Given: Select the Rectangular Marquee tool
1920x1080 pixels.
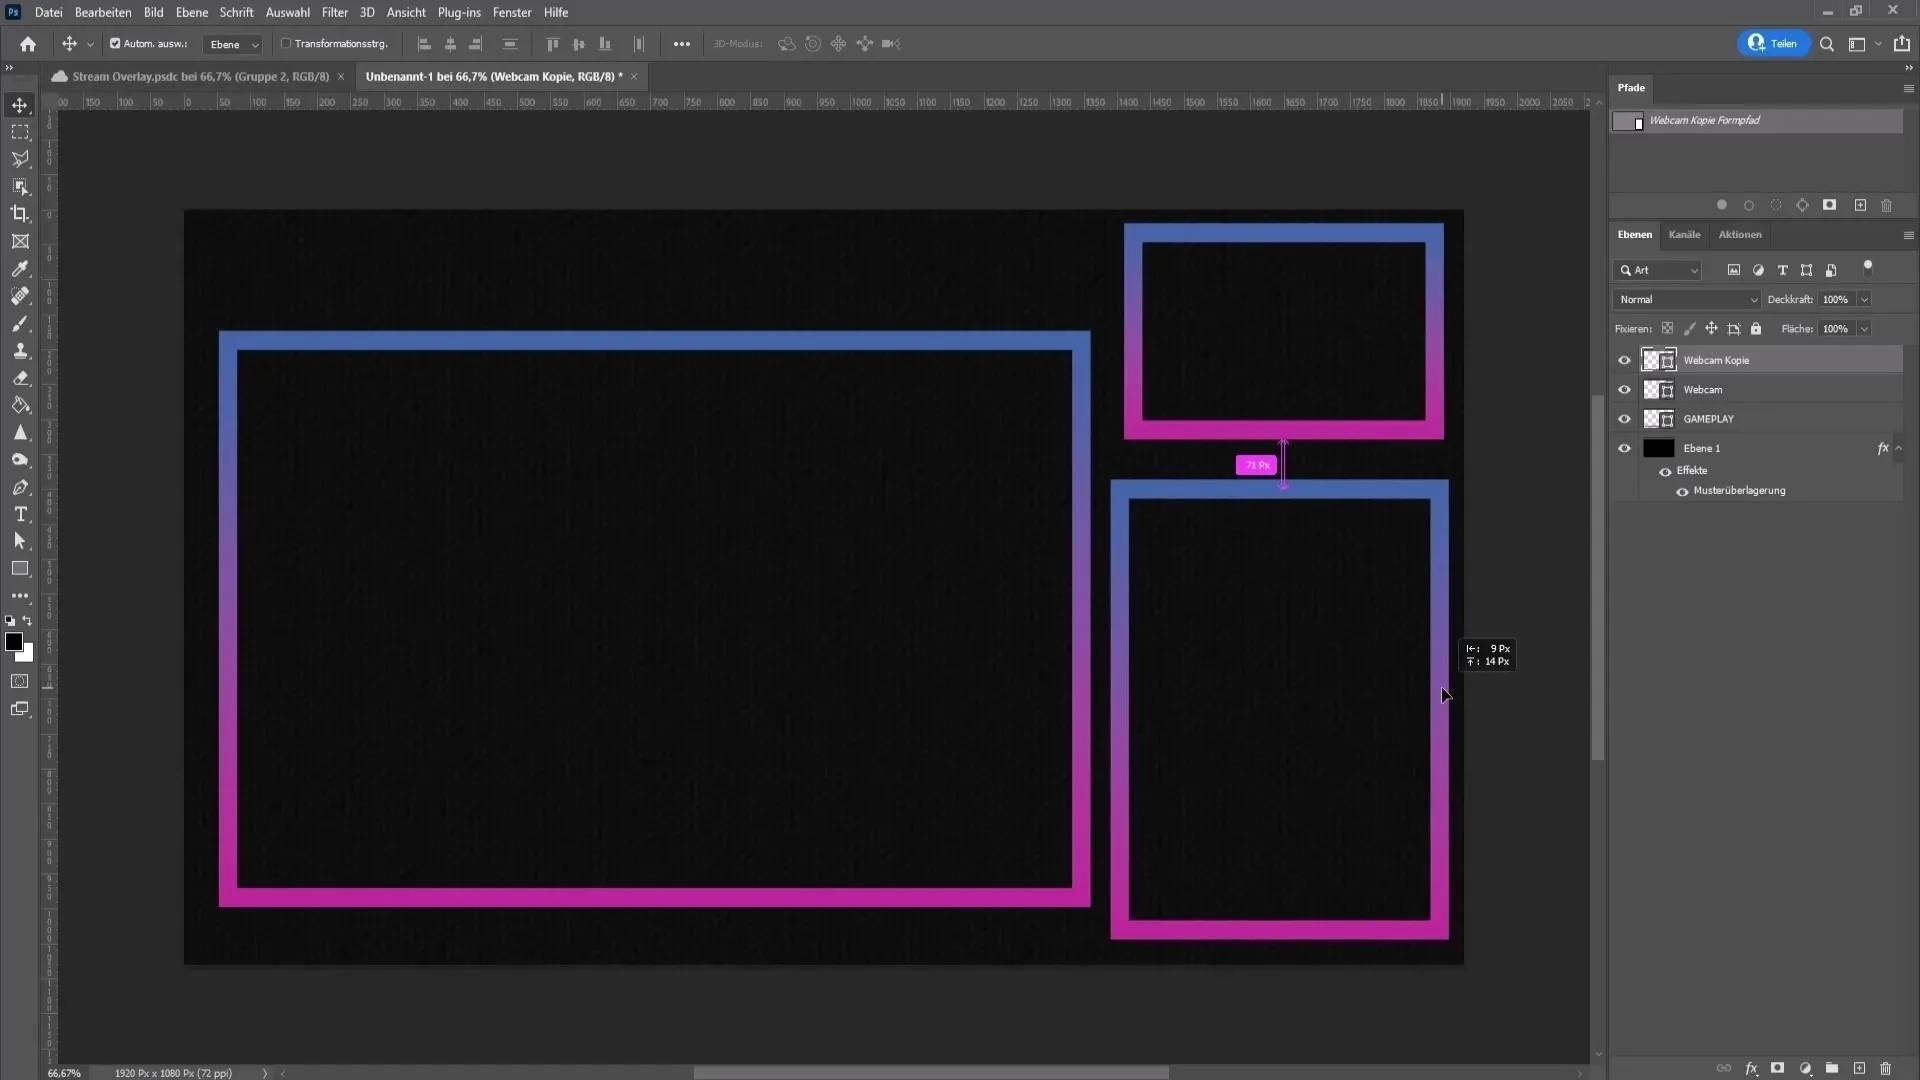Looking at the screenshot, I should click(x=20, y=132).
